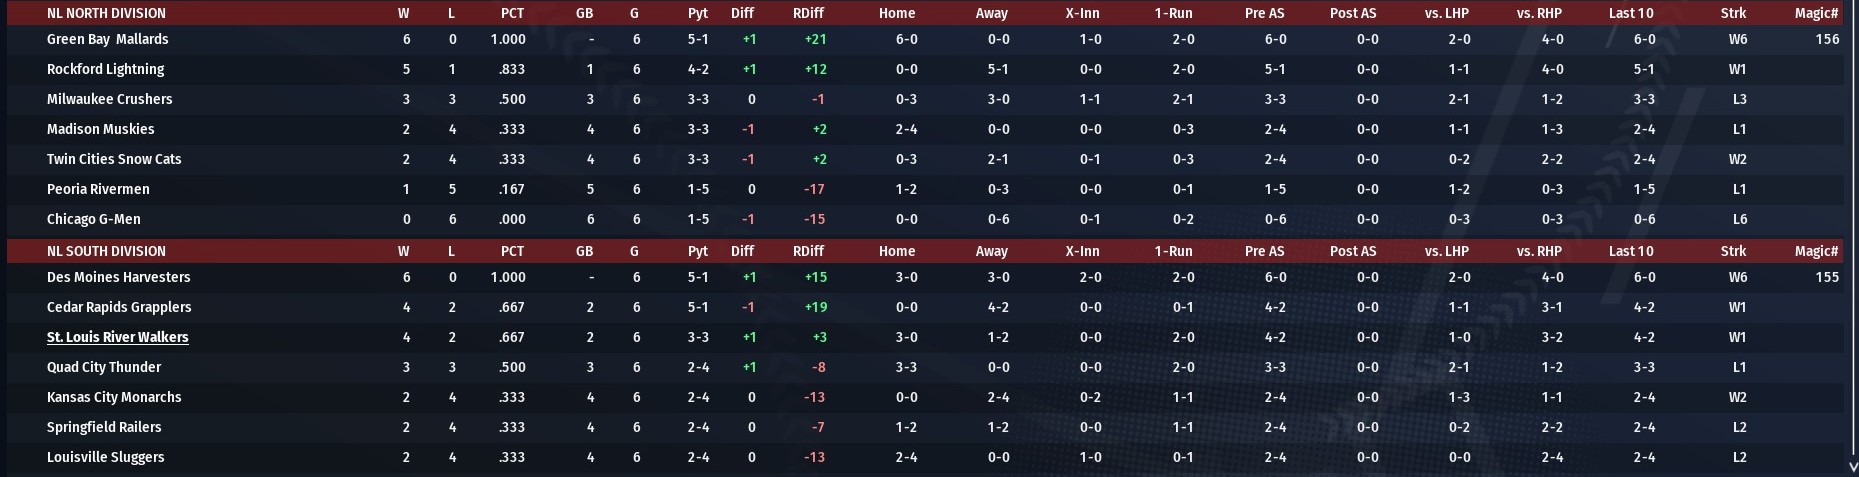This screenshot has height=477, width=1859.
Task: Open Des Moines Harvesters team page
Action: pos(118,277)
